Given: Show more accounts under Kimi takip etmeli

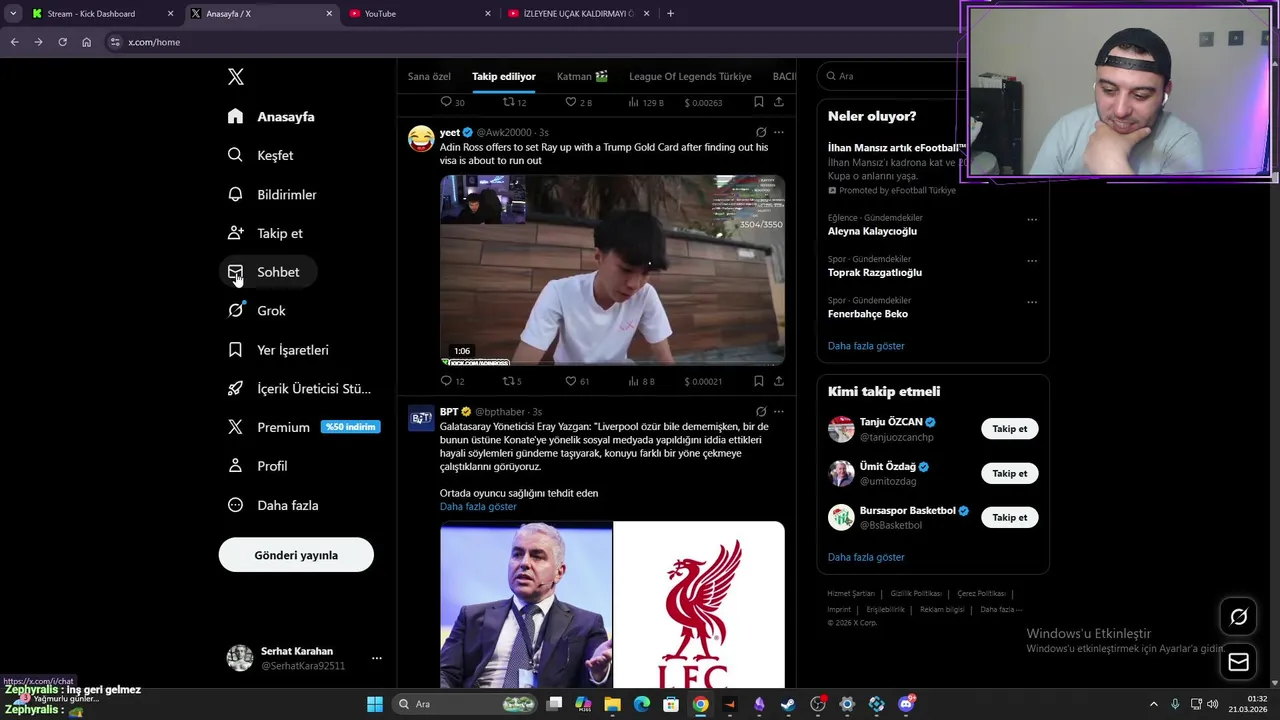Looking at the screenshot, I should [x=866, y=557].
